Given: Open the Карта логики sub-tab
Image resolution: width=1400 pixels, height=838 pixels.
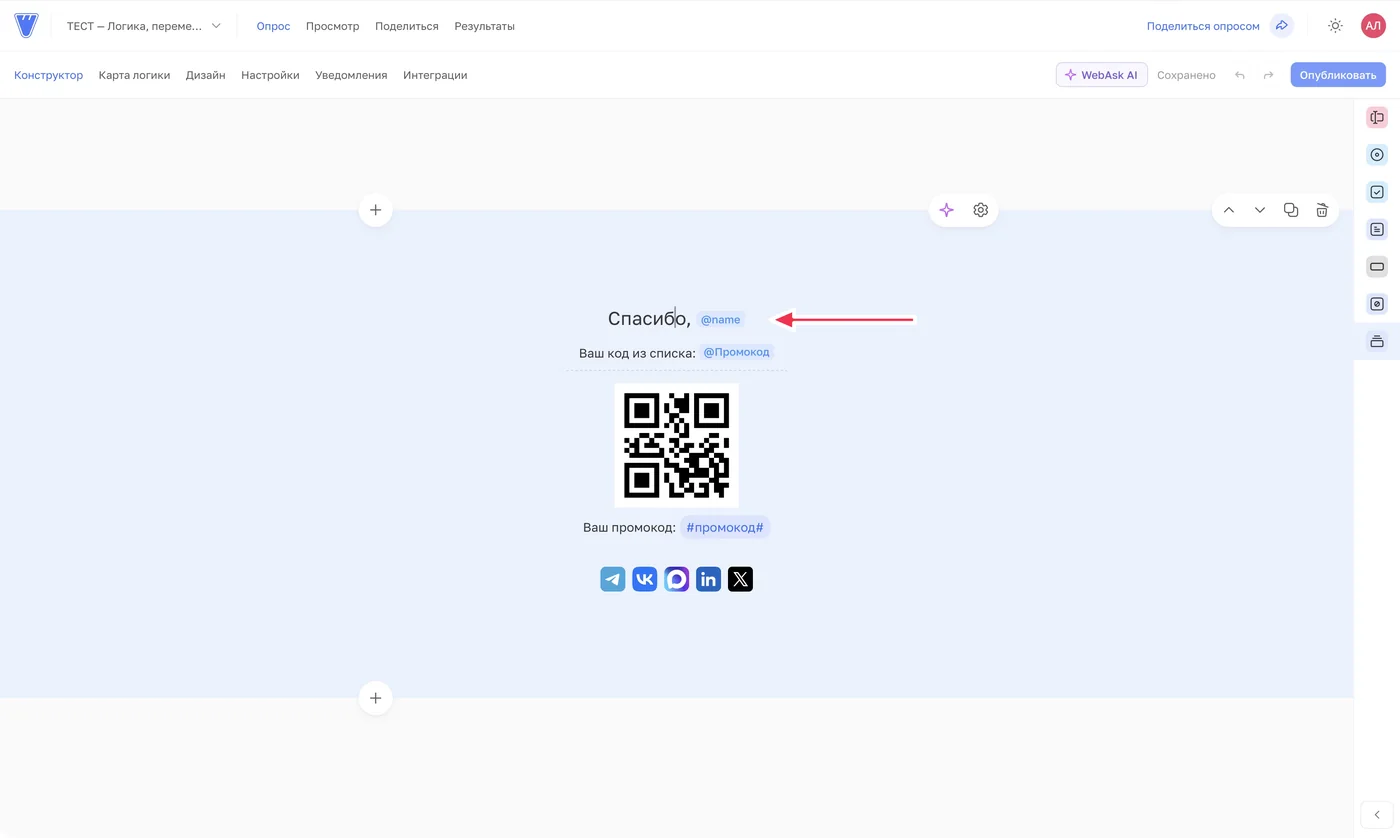Looking at the screenshot, I should click(x=134, y=75).
